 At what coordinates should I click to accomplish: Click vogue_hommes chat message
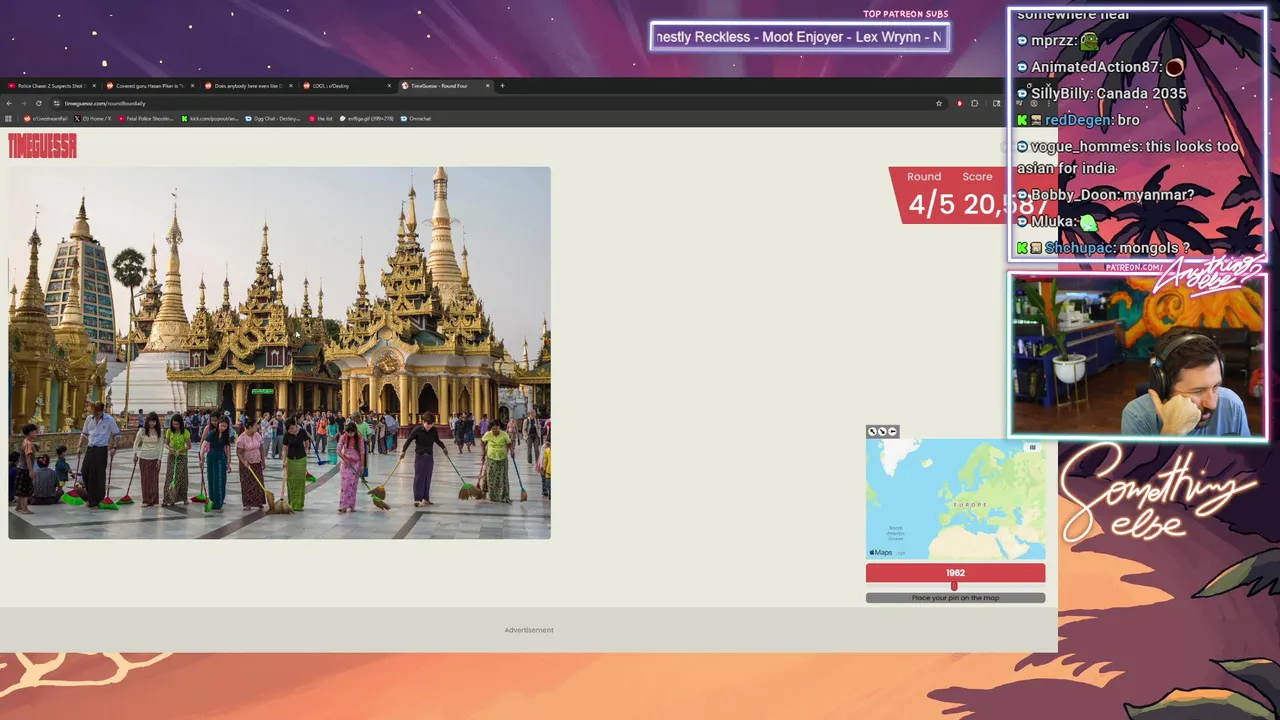point(1128,157)
